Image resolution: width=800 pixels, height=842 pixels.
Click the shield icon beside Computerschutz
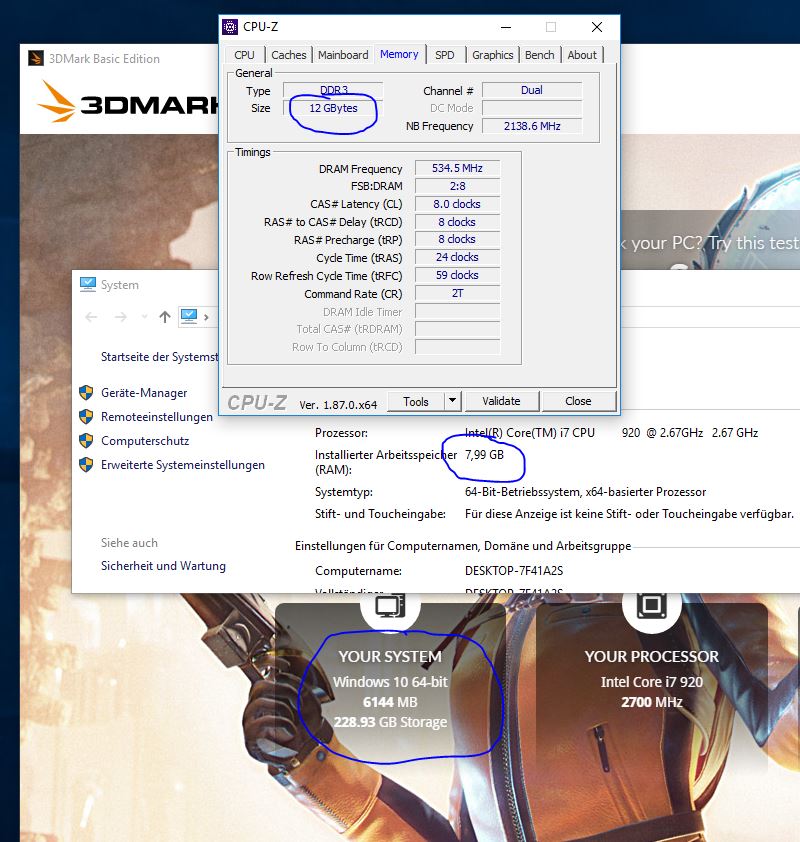(x=86, y=441)
